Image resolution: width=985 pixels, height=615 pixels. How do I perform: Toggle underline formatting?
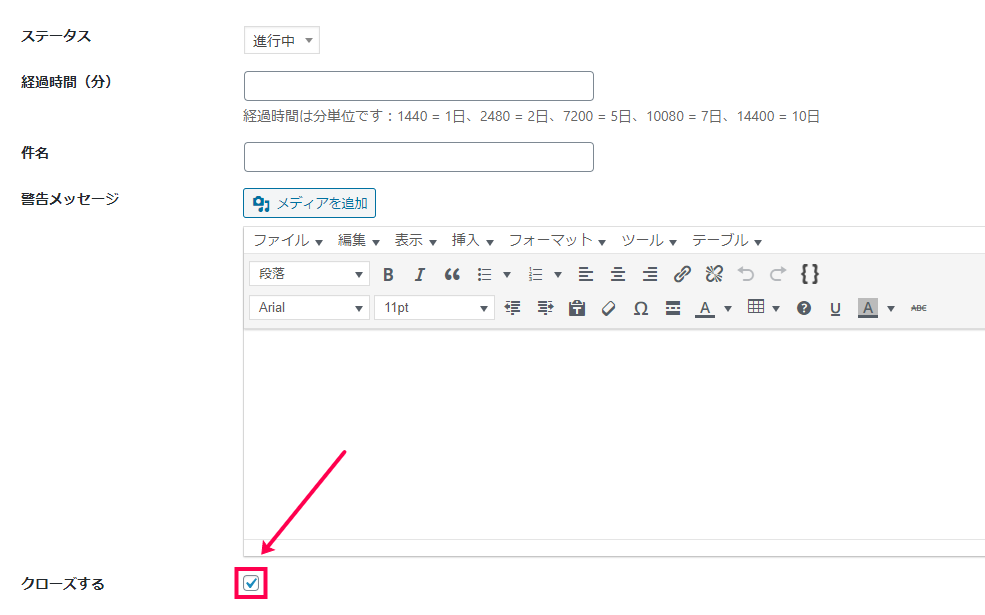pyautogui.click(x=835, y=308)
